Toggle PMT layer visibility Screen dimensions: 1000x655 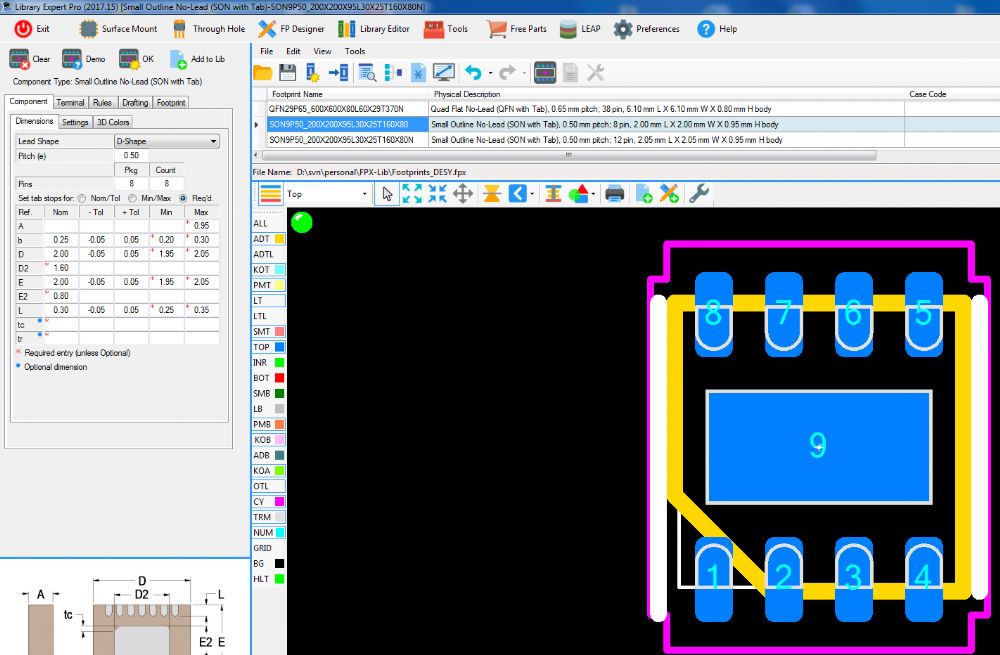tap(268, 285)
